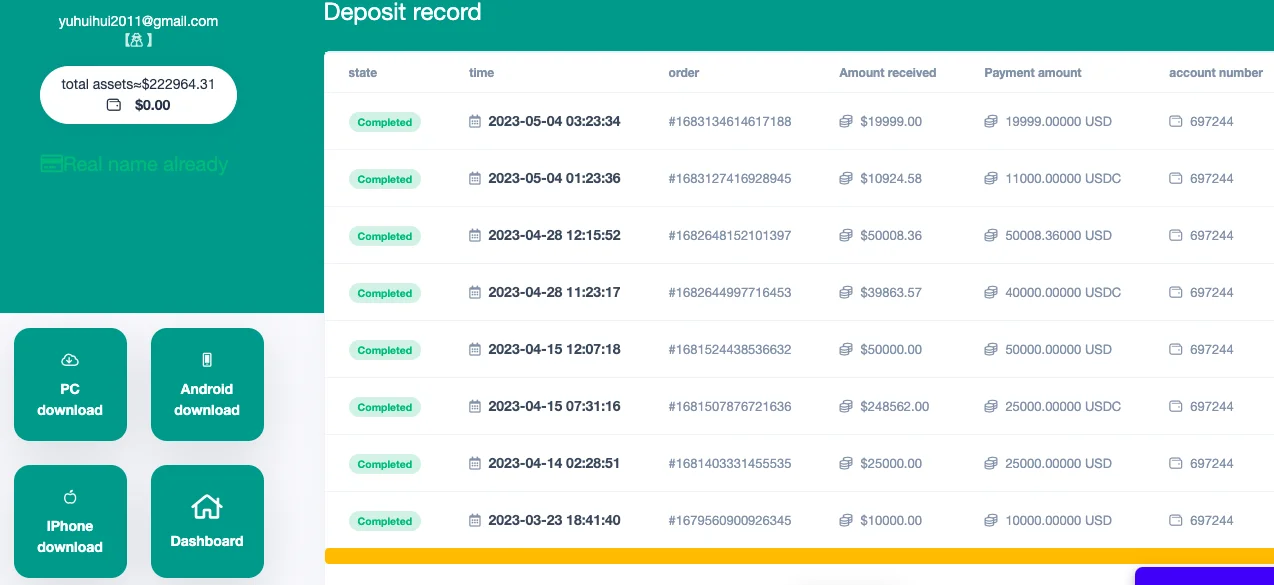Click the total assets balance pill
1274x585 pixels.
(138, 95)
